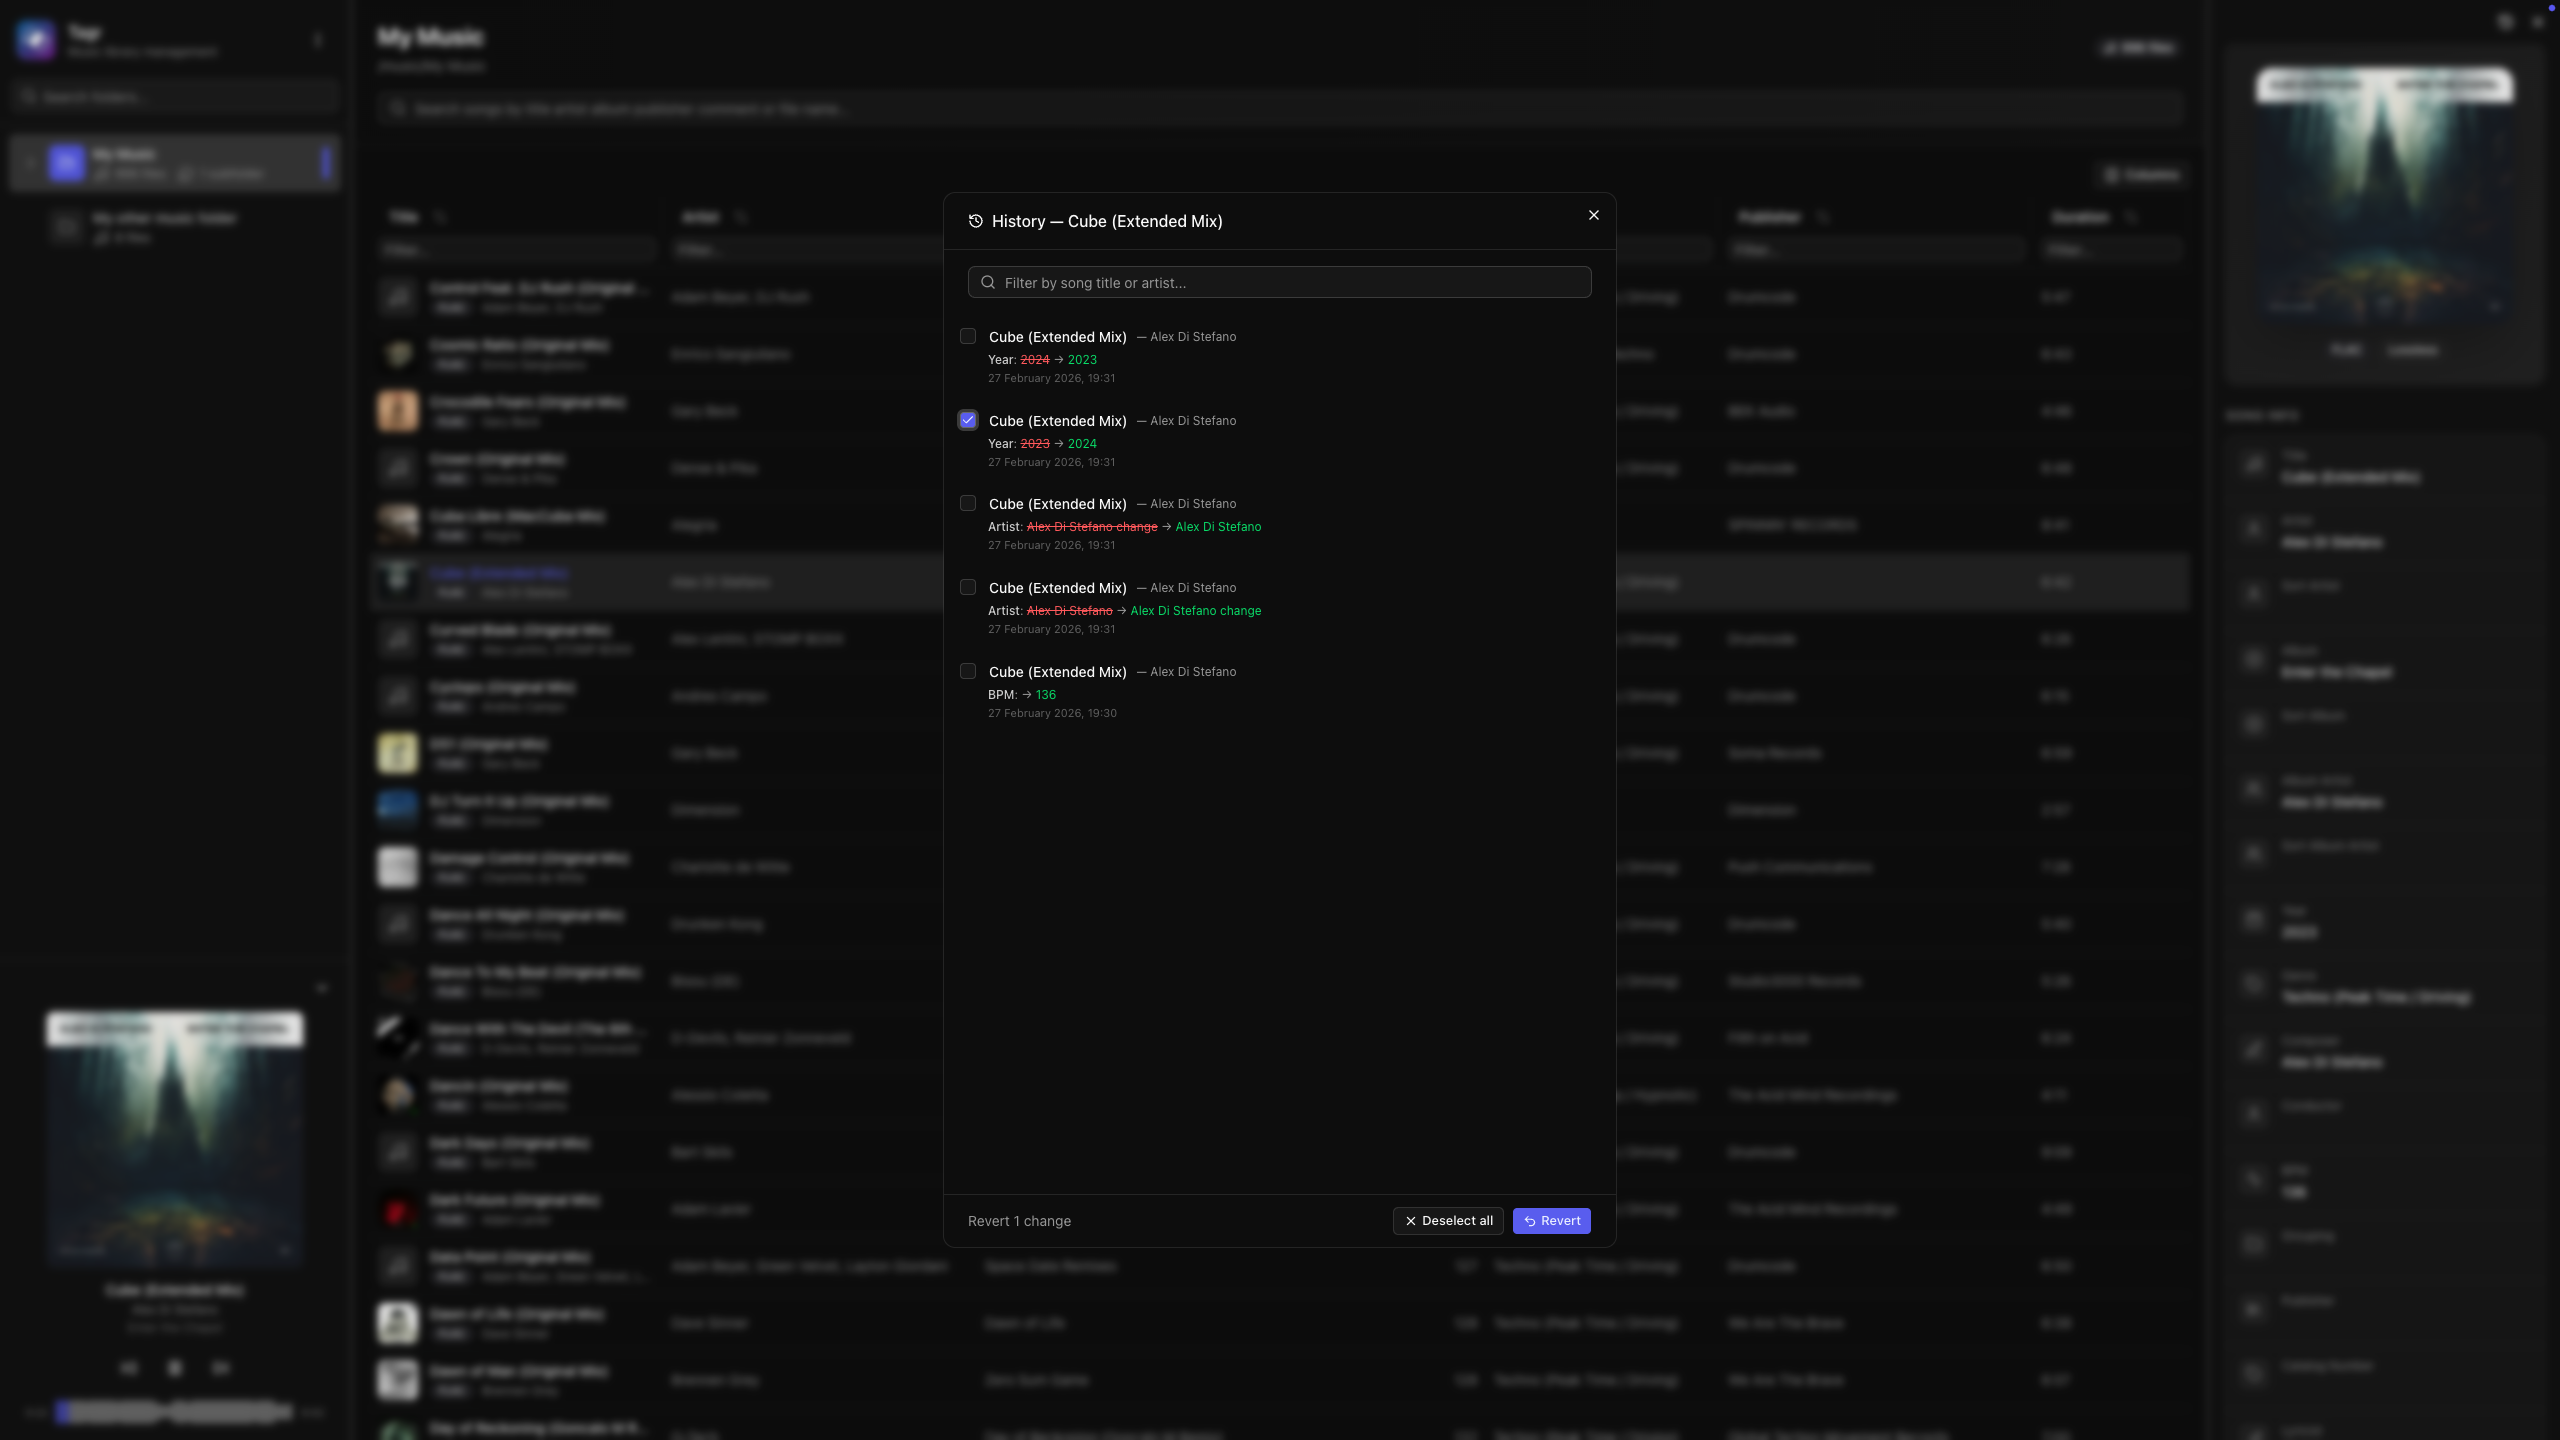Close the History dialog with the X

pos(1594,215)
